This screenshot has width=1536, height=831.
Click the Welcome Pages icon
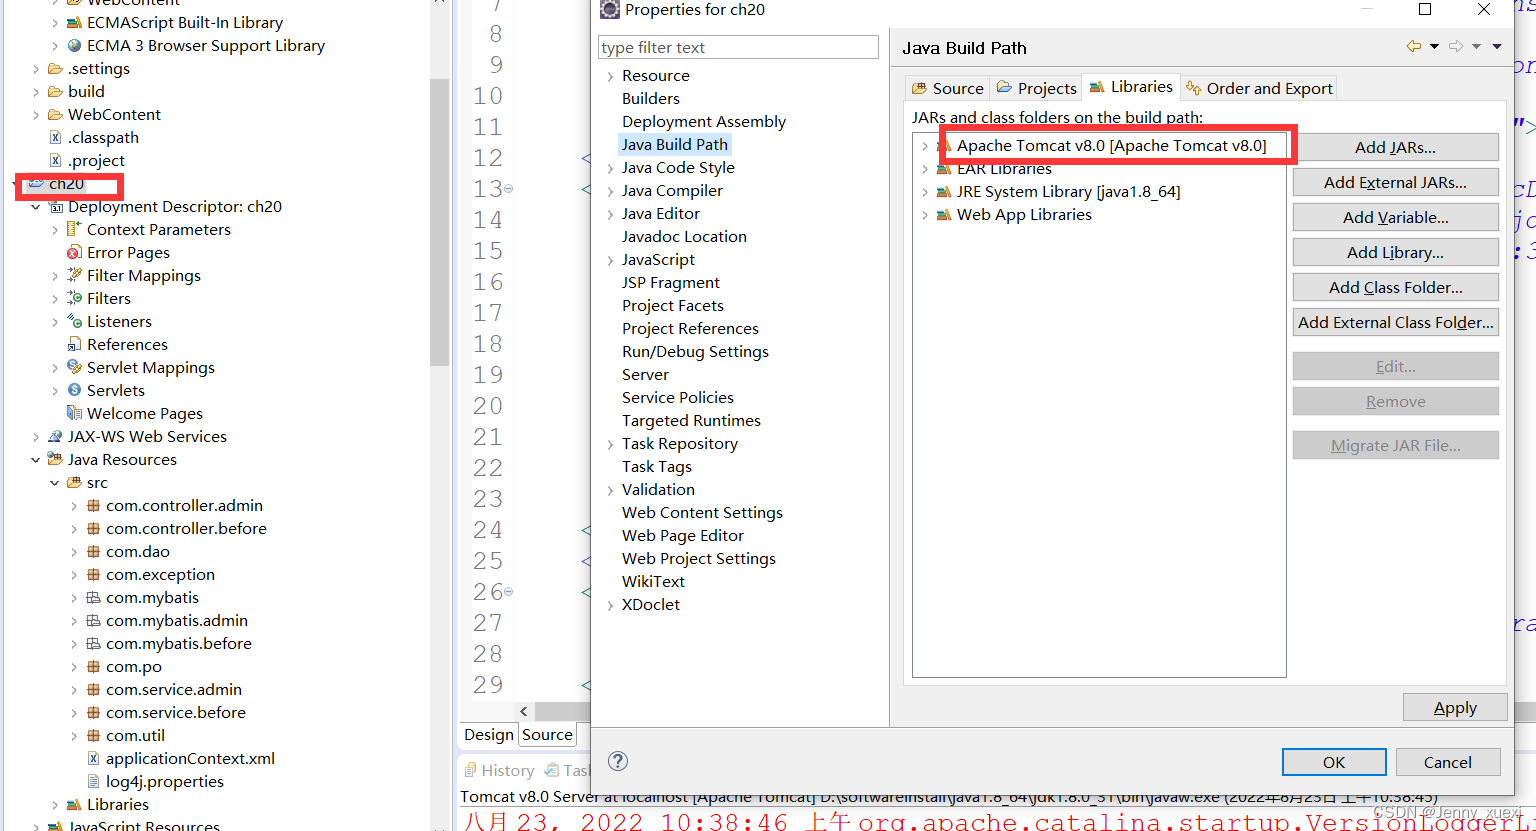point(74,414)
